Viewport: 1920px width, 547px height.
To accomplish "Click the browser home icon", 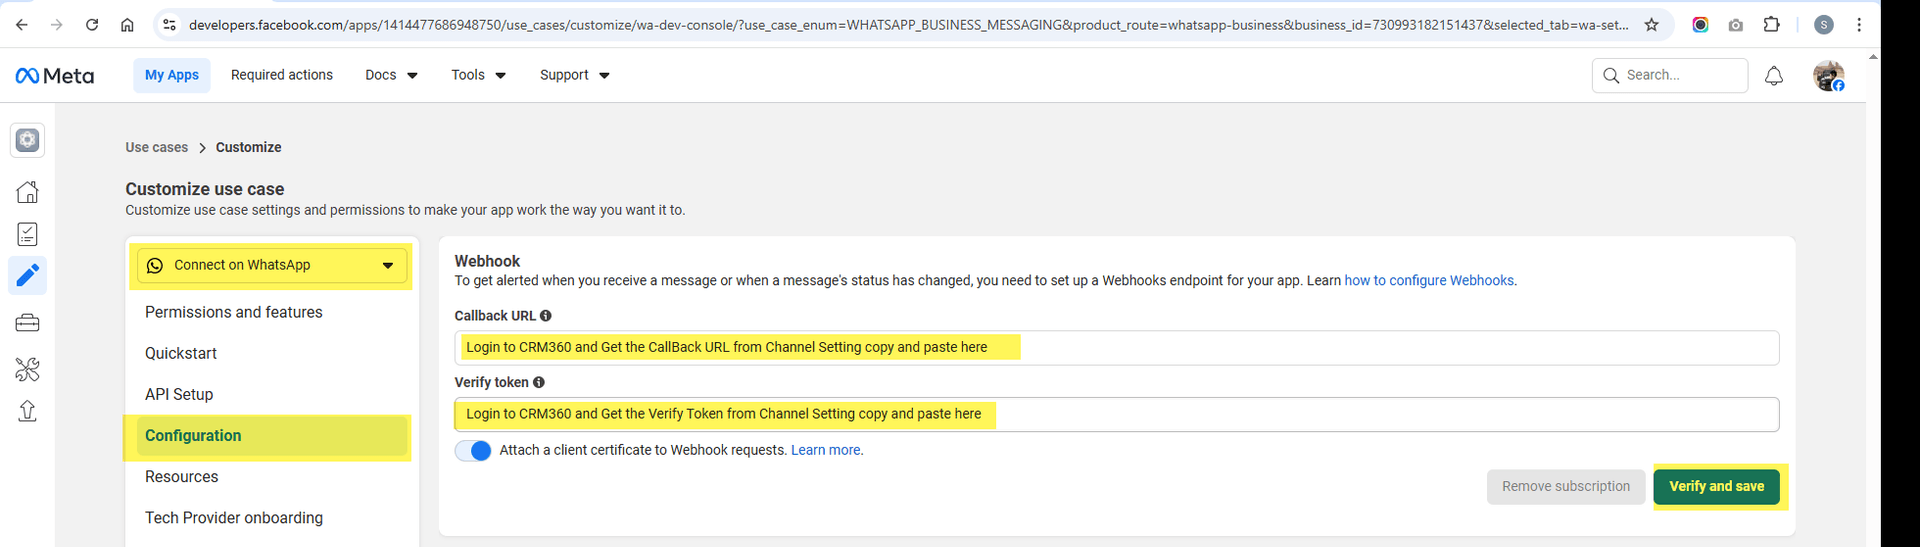I will 127,25.
